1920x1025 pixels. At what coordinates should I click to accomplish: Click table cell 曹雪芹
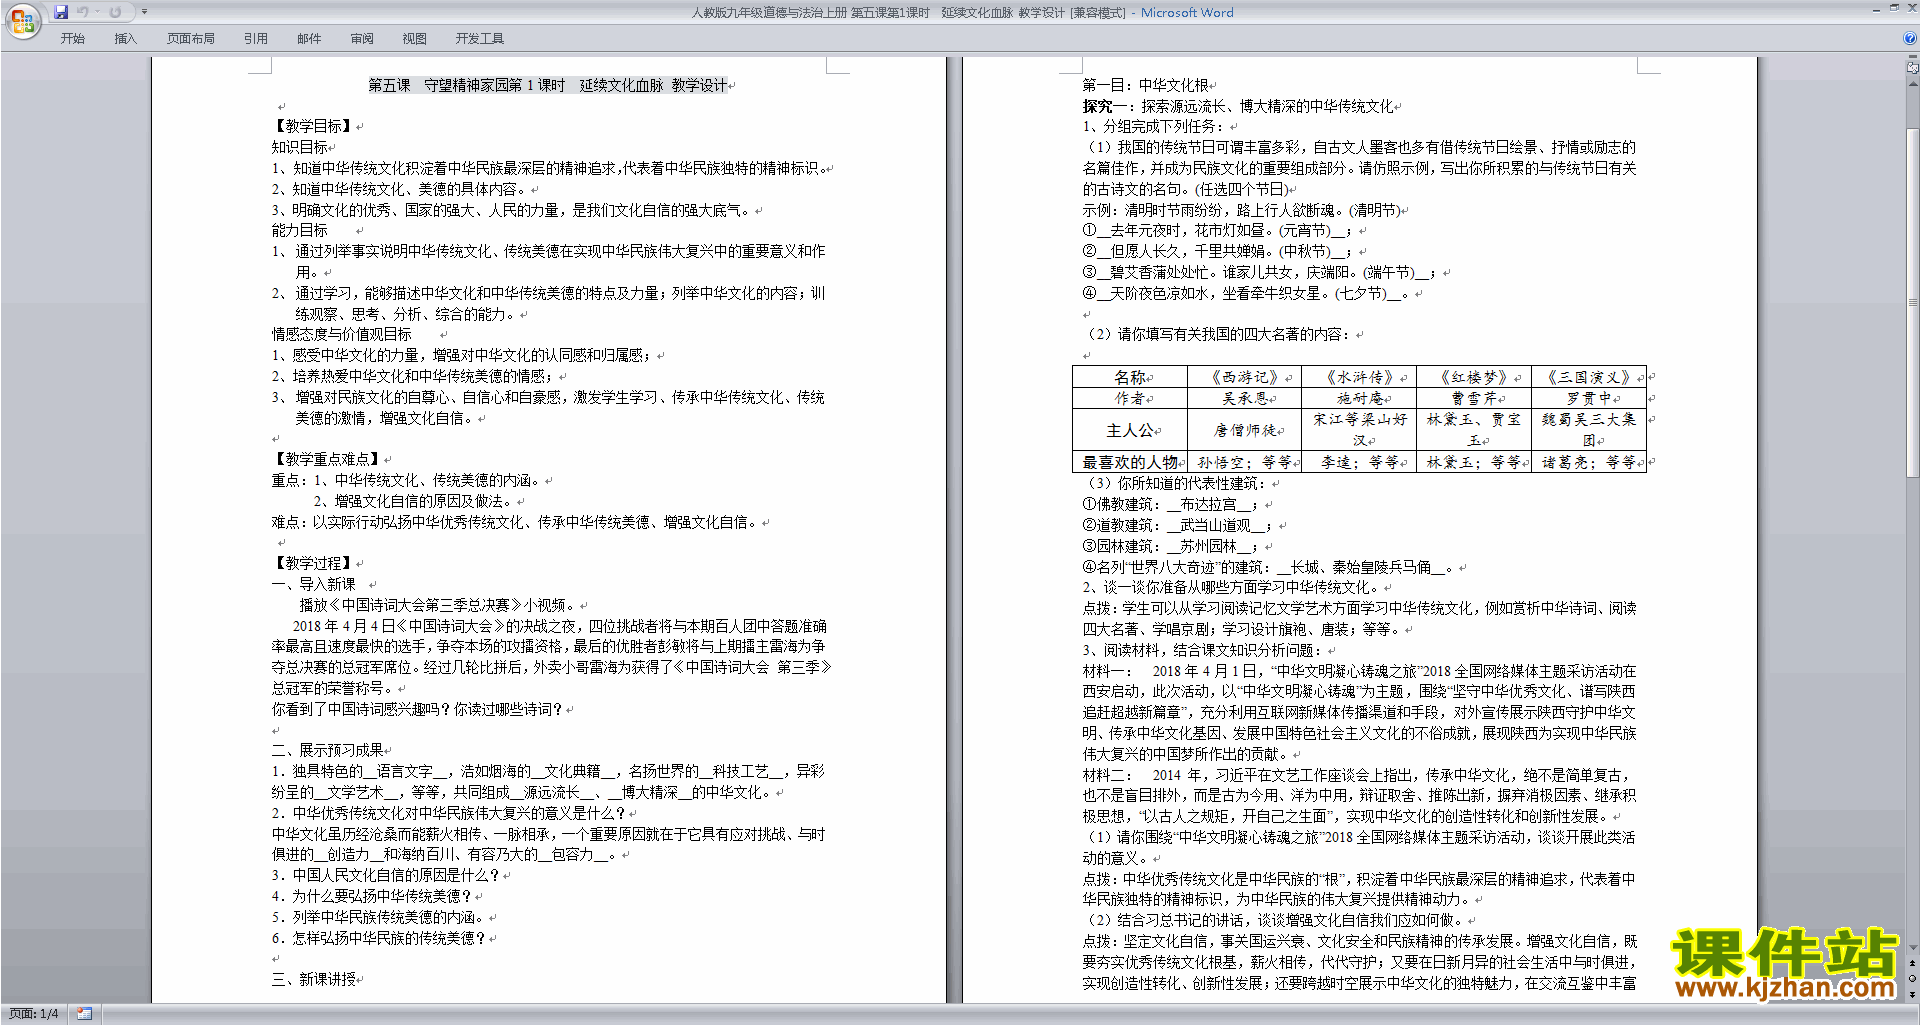pyautogui.click(x=1474, y=399)
